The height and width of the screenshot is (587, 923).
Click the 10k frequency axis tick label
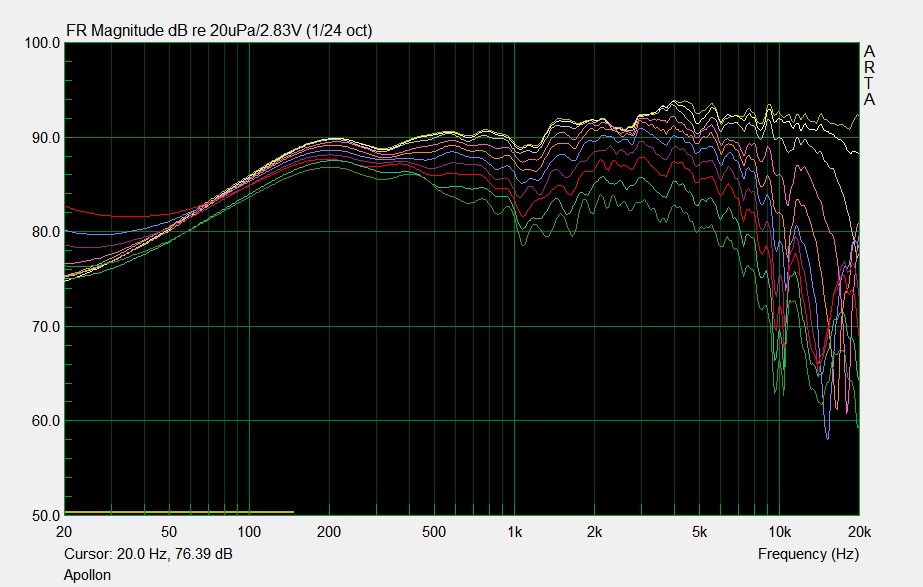click(780, 531)
